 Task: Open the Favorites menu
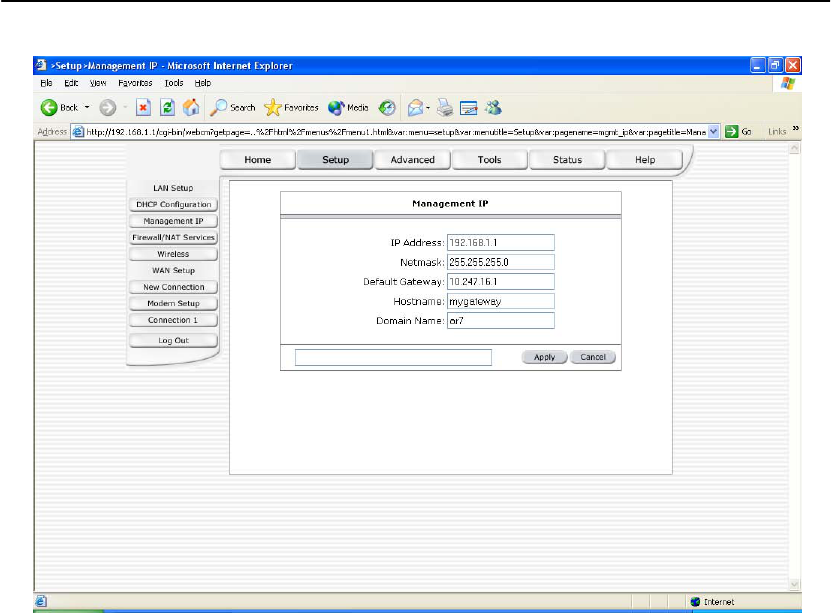tap(135, 83)
